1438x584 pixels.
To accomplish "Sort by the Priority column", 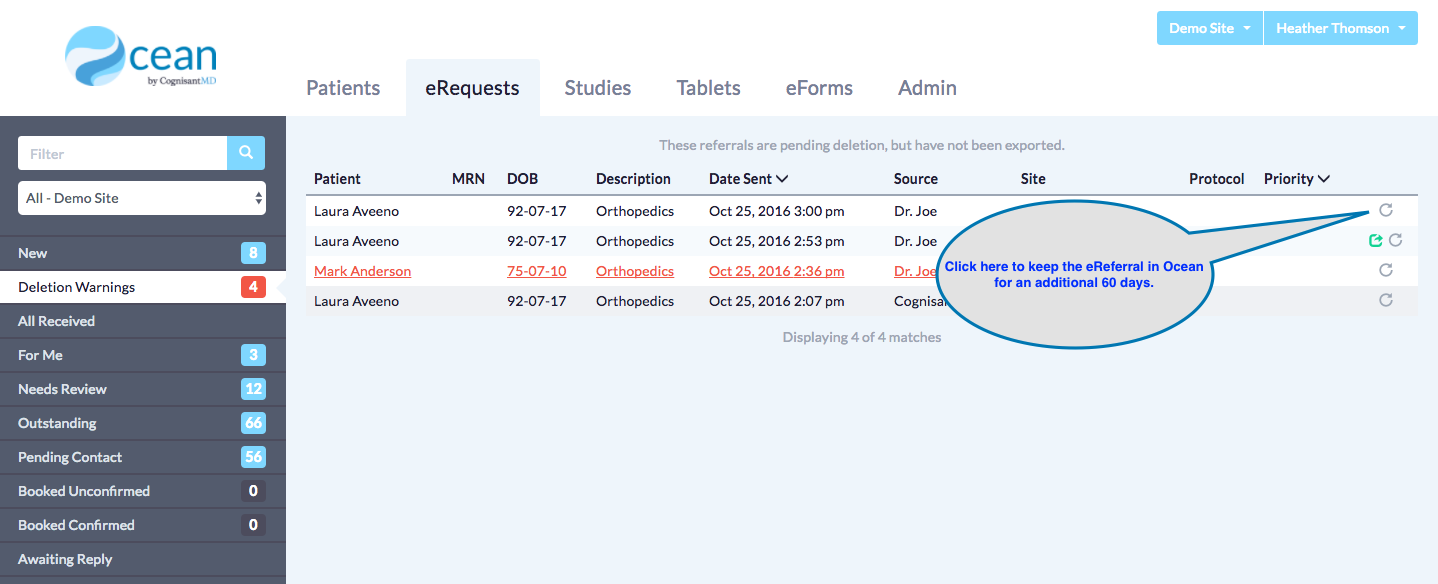I will [1296, 179].
